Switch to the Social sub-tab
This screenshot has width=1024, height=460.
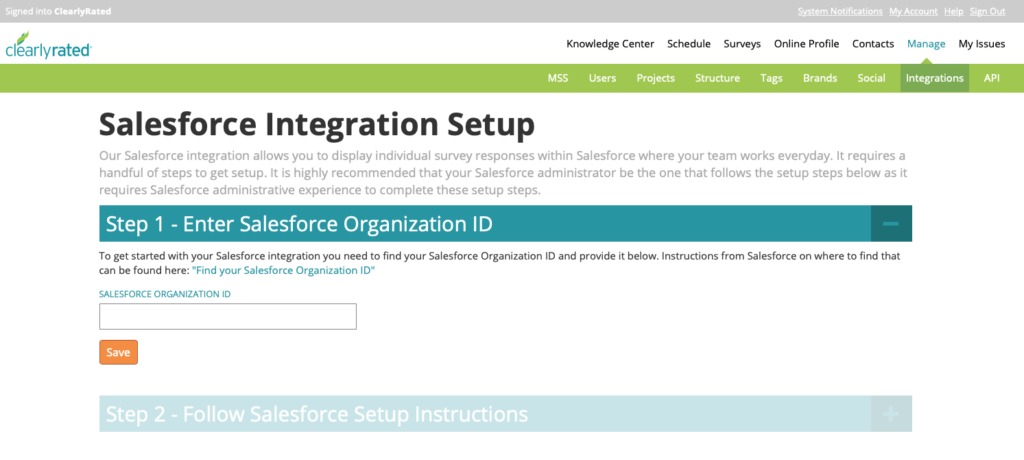(x=871, y=78)
